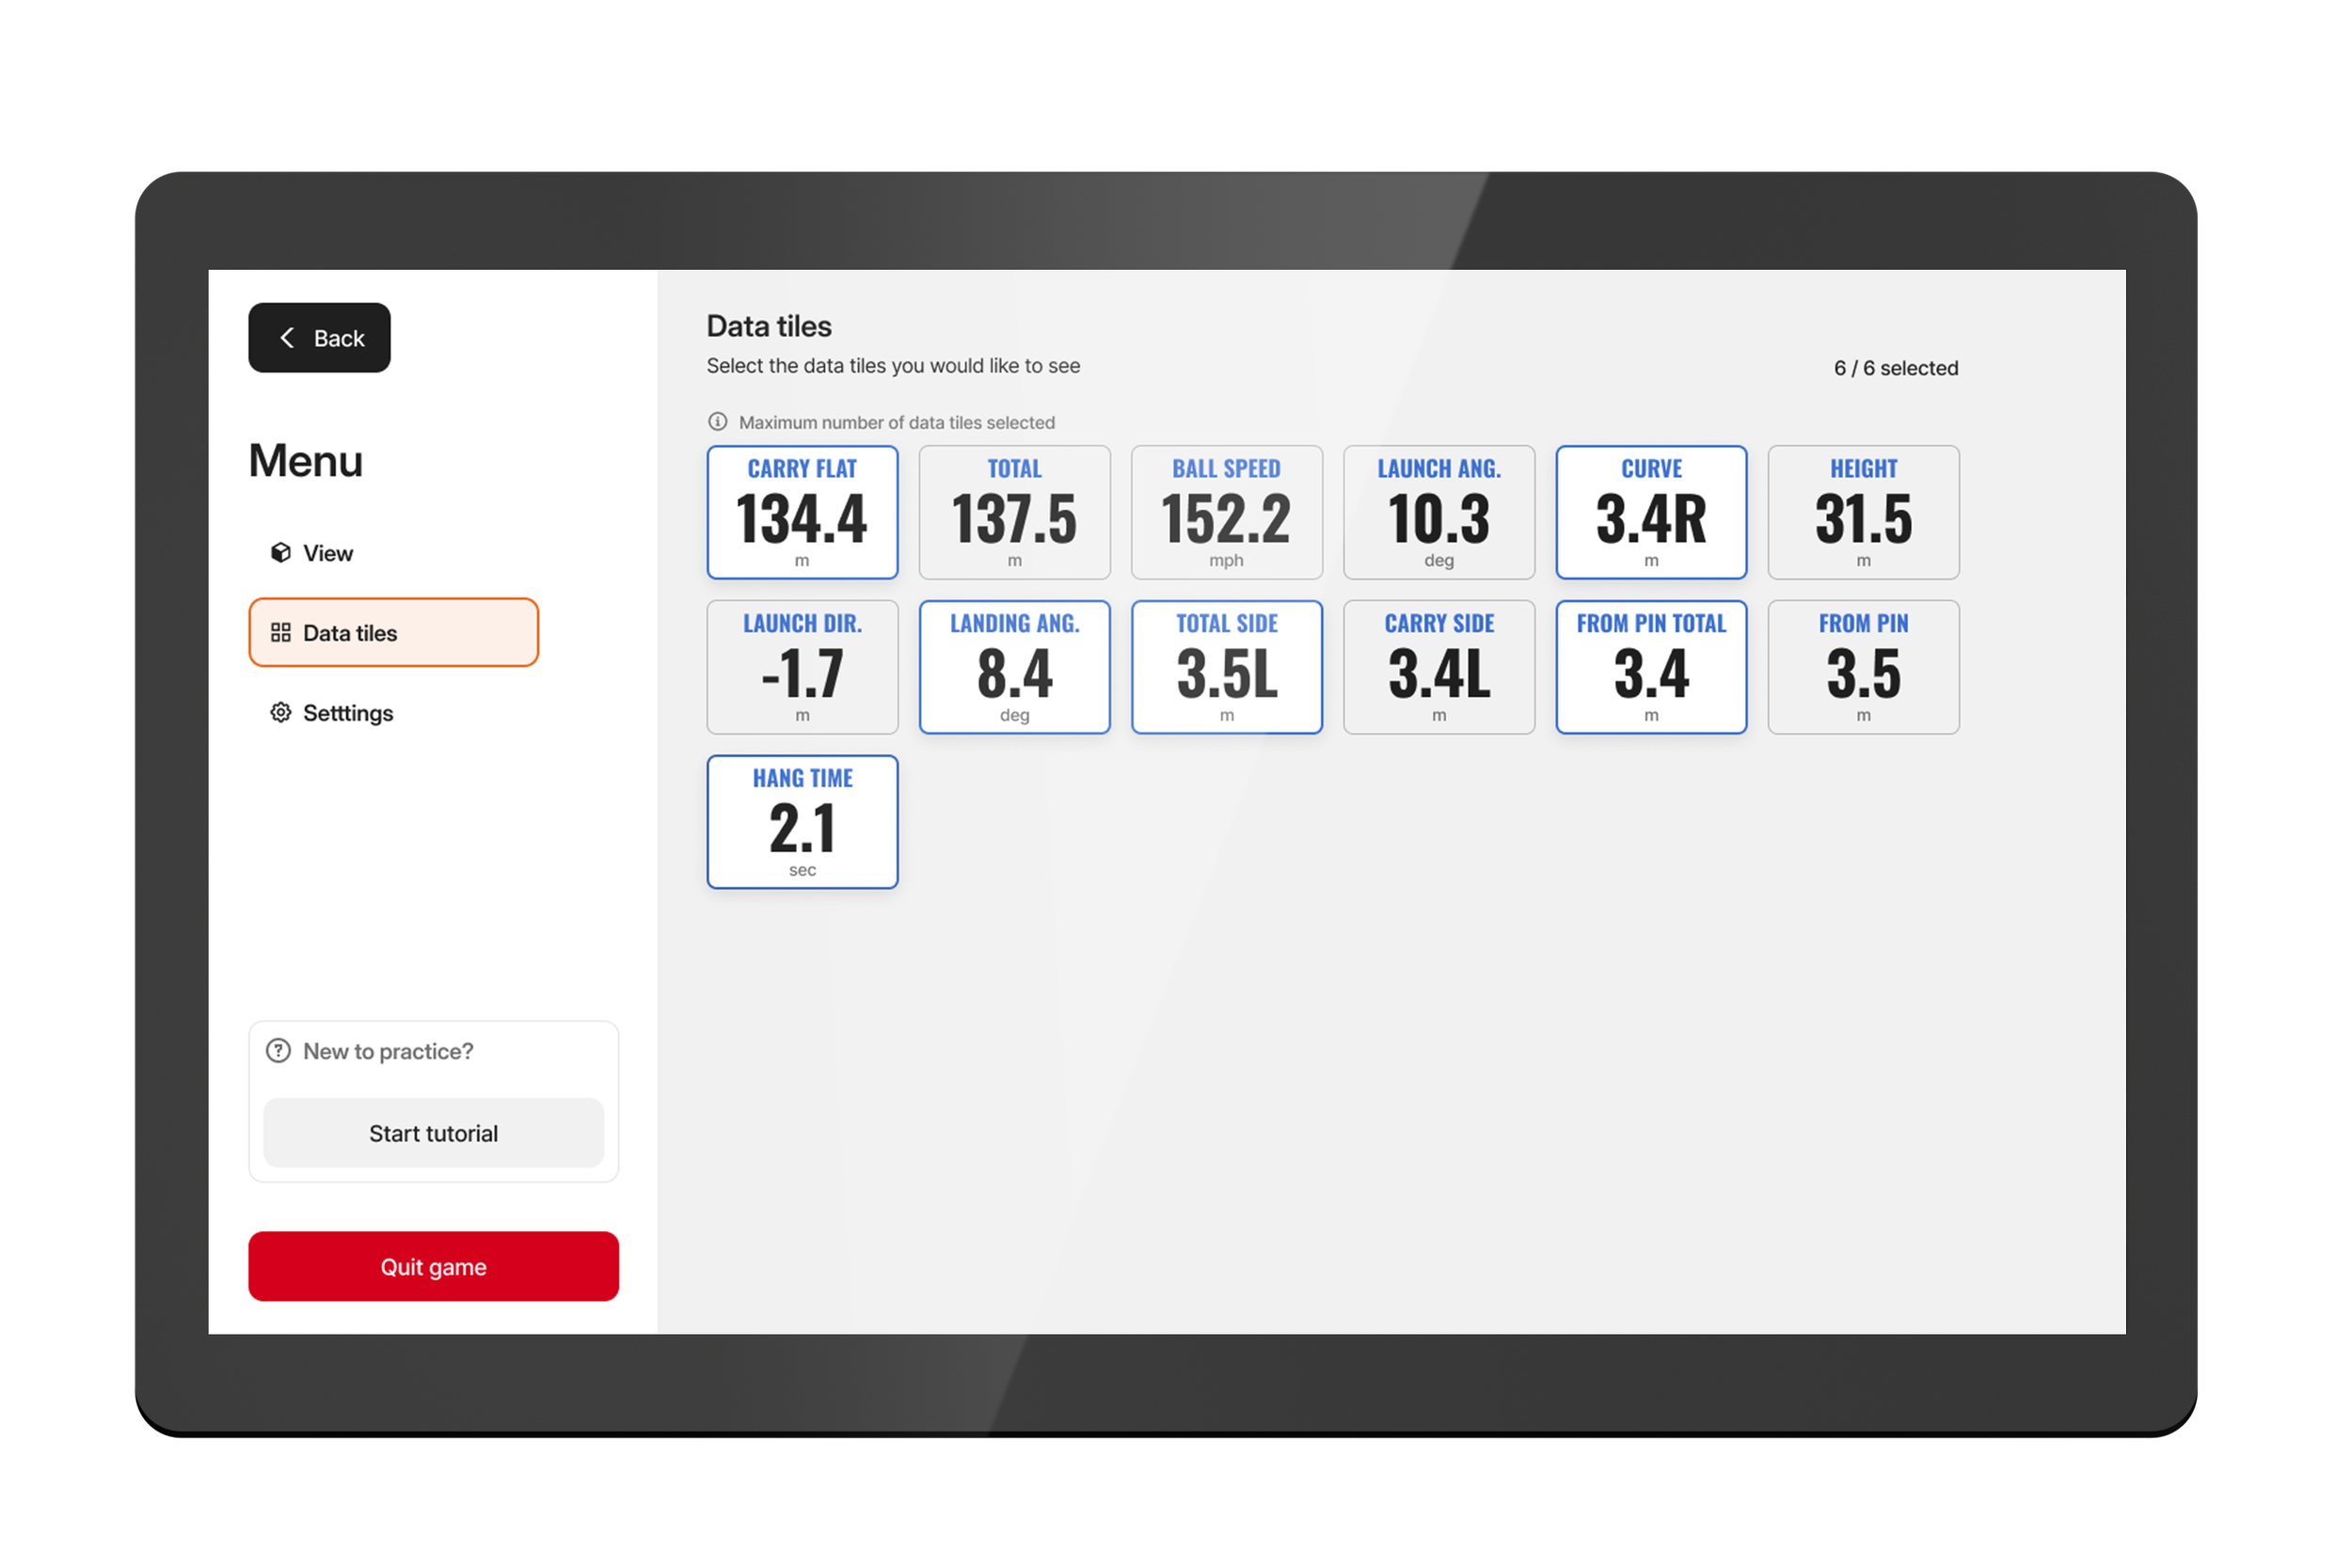Click the View cube icon
This screenshot has height=1568, width=2352.
[x=281, y=553]
